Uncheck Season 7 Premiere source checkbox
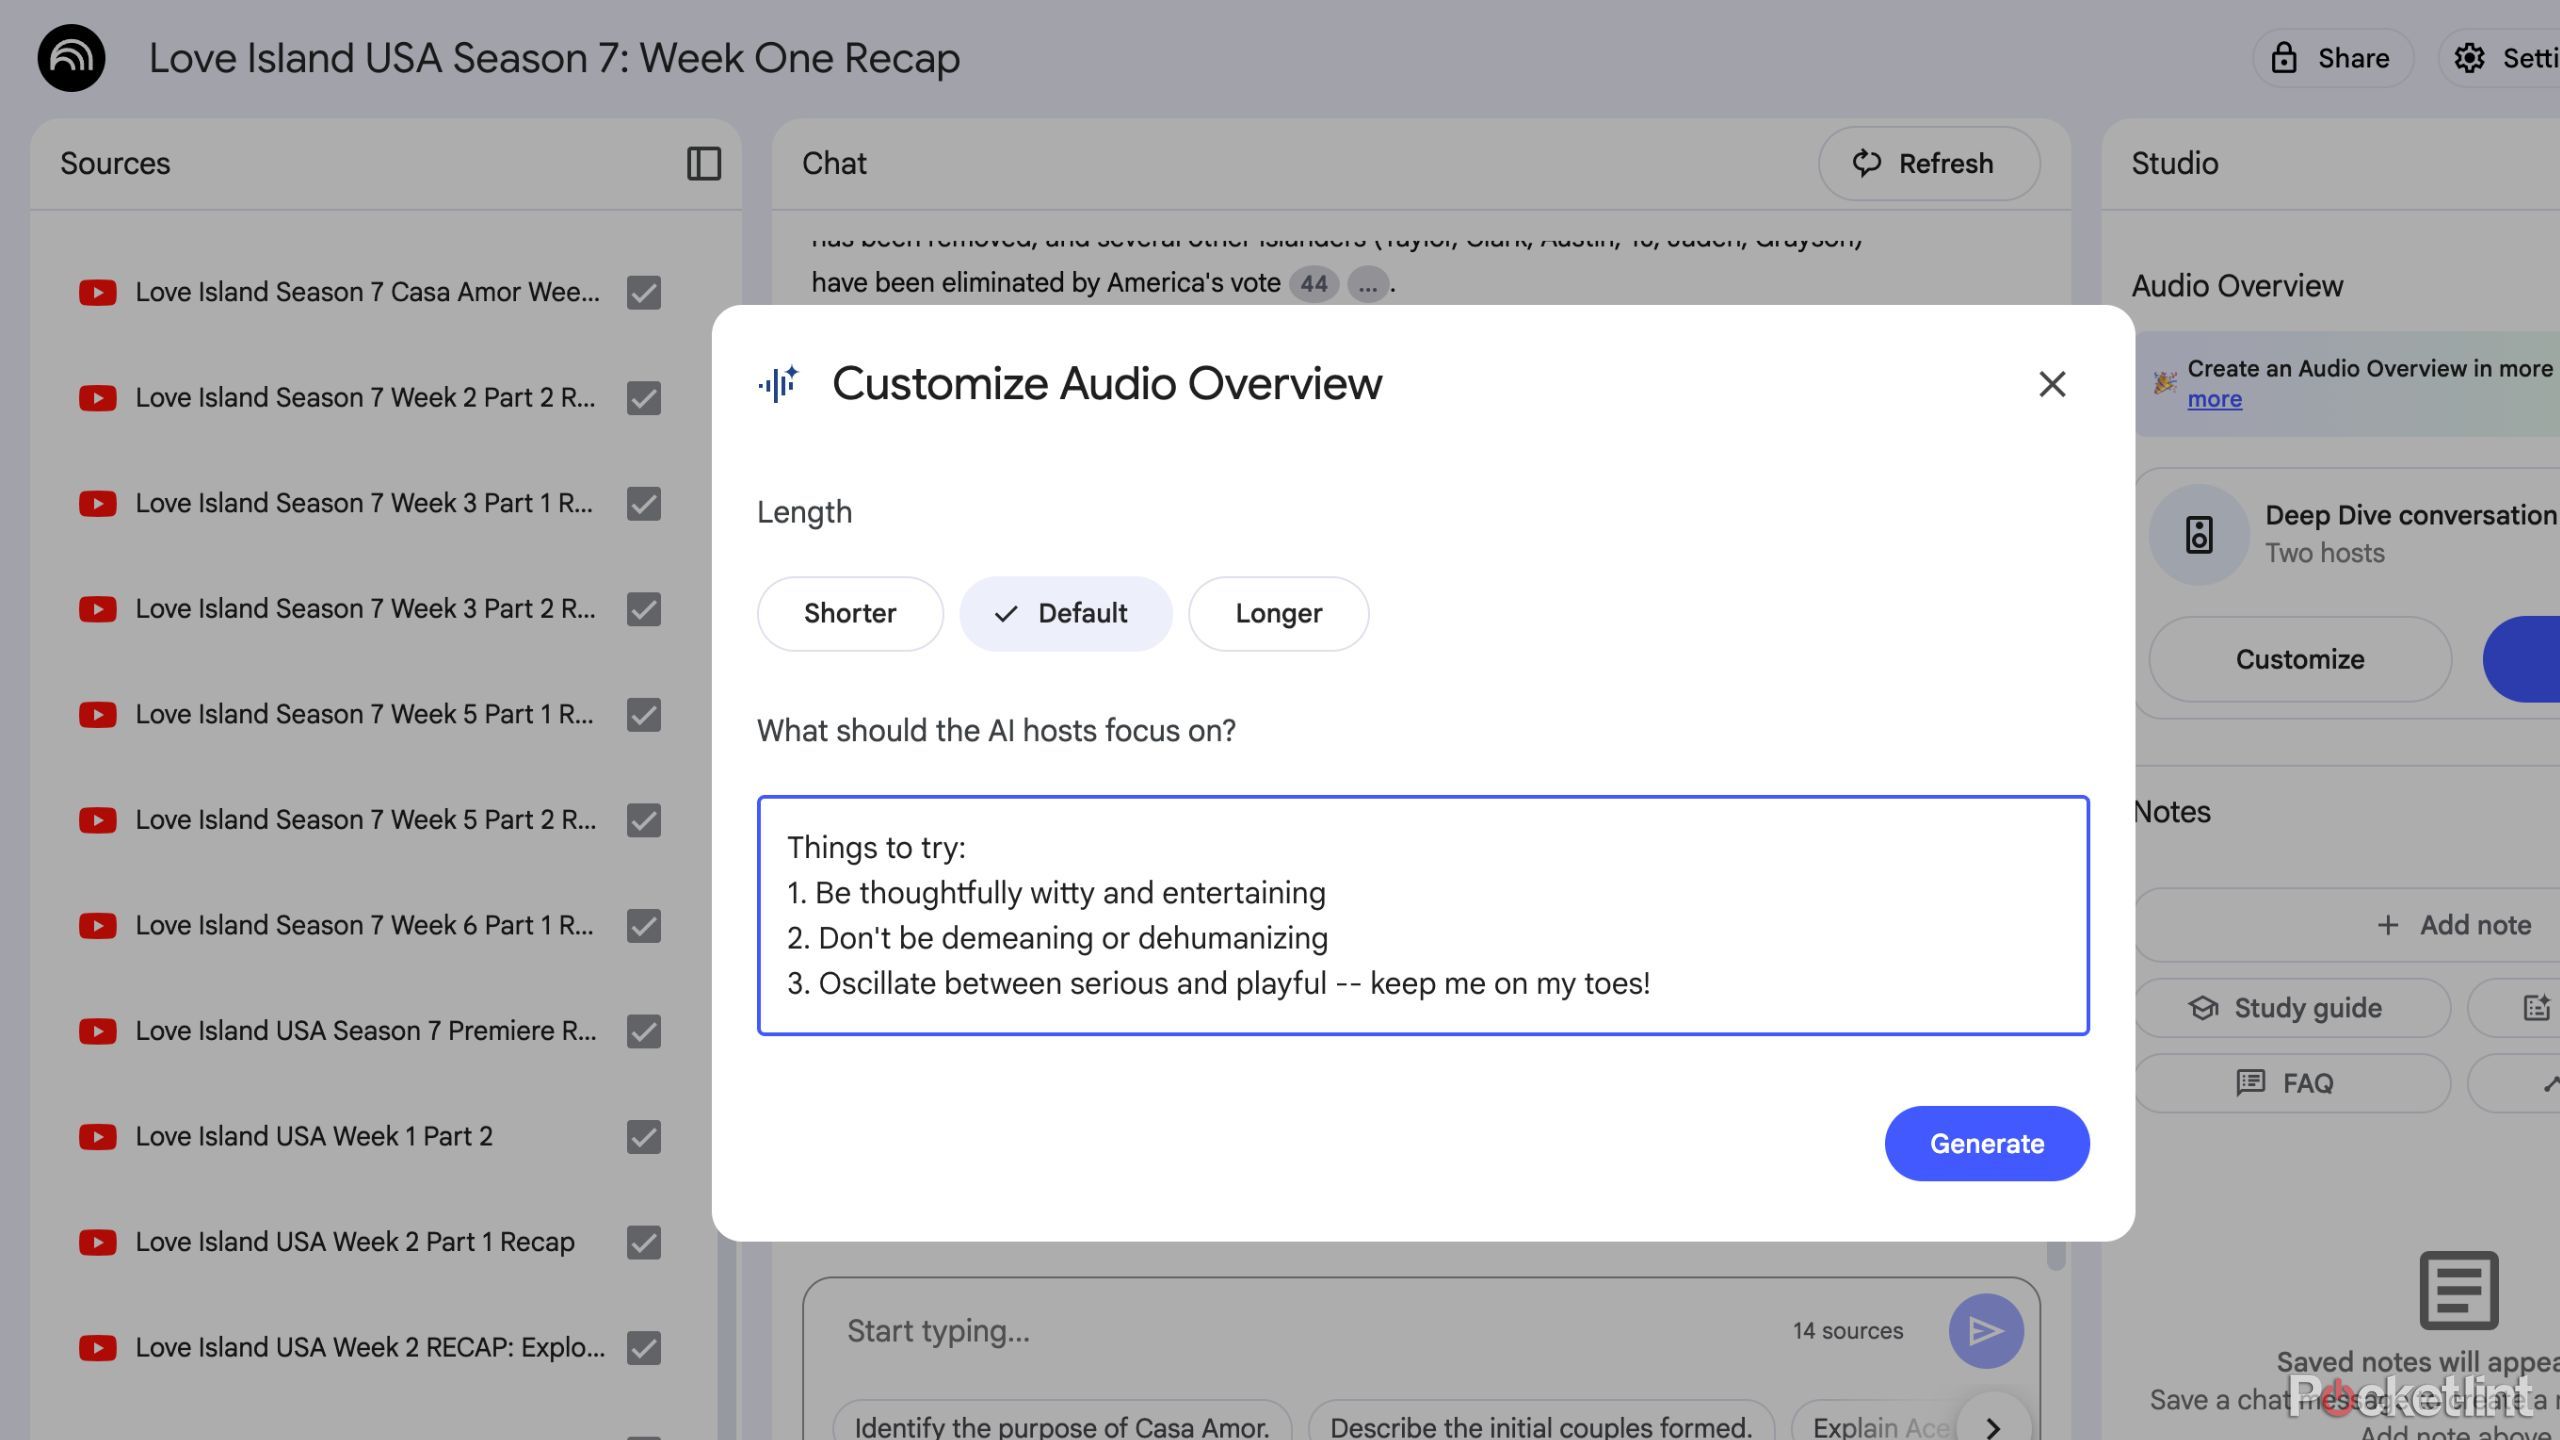The image size is (2560, 1440). 644,1031
